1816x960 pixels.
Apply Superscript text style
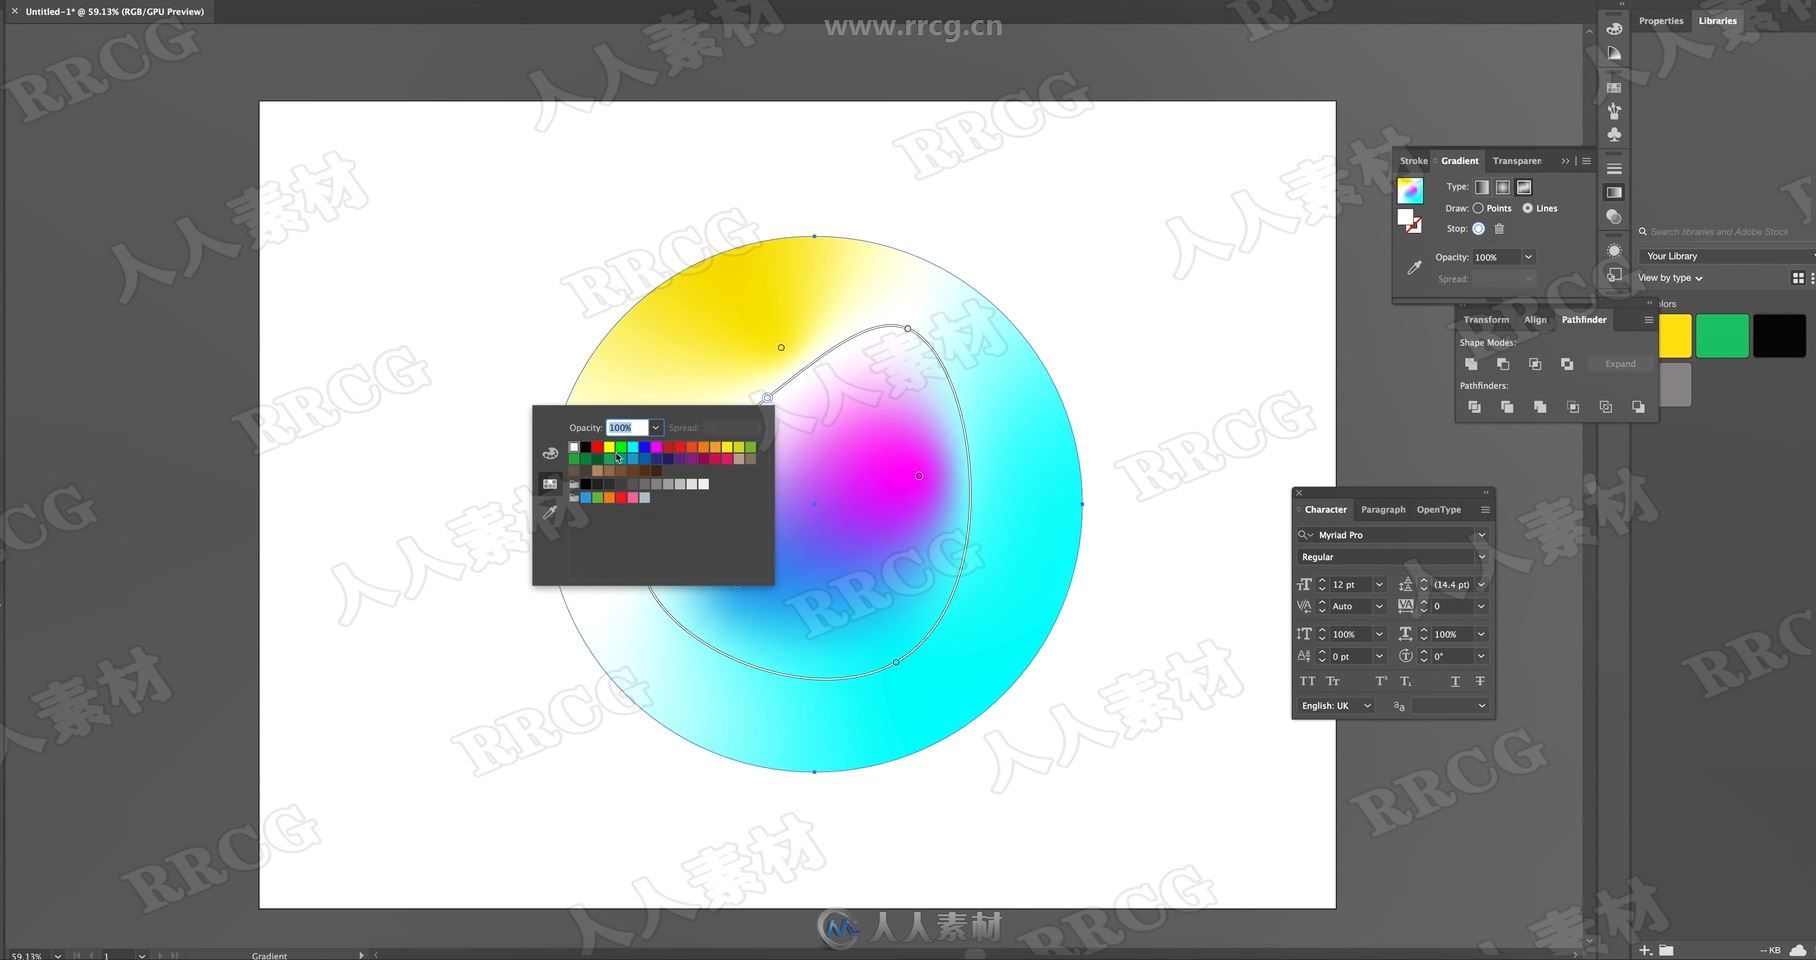coord(1381,681)
